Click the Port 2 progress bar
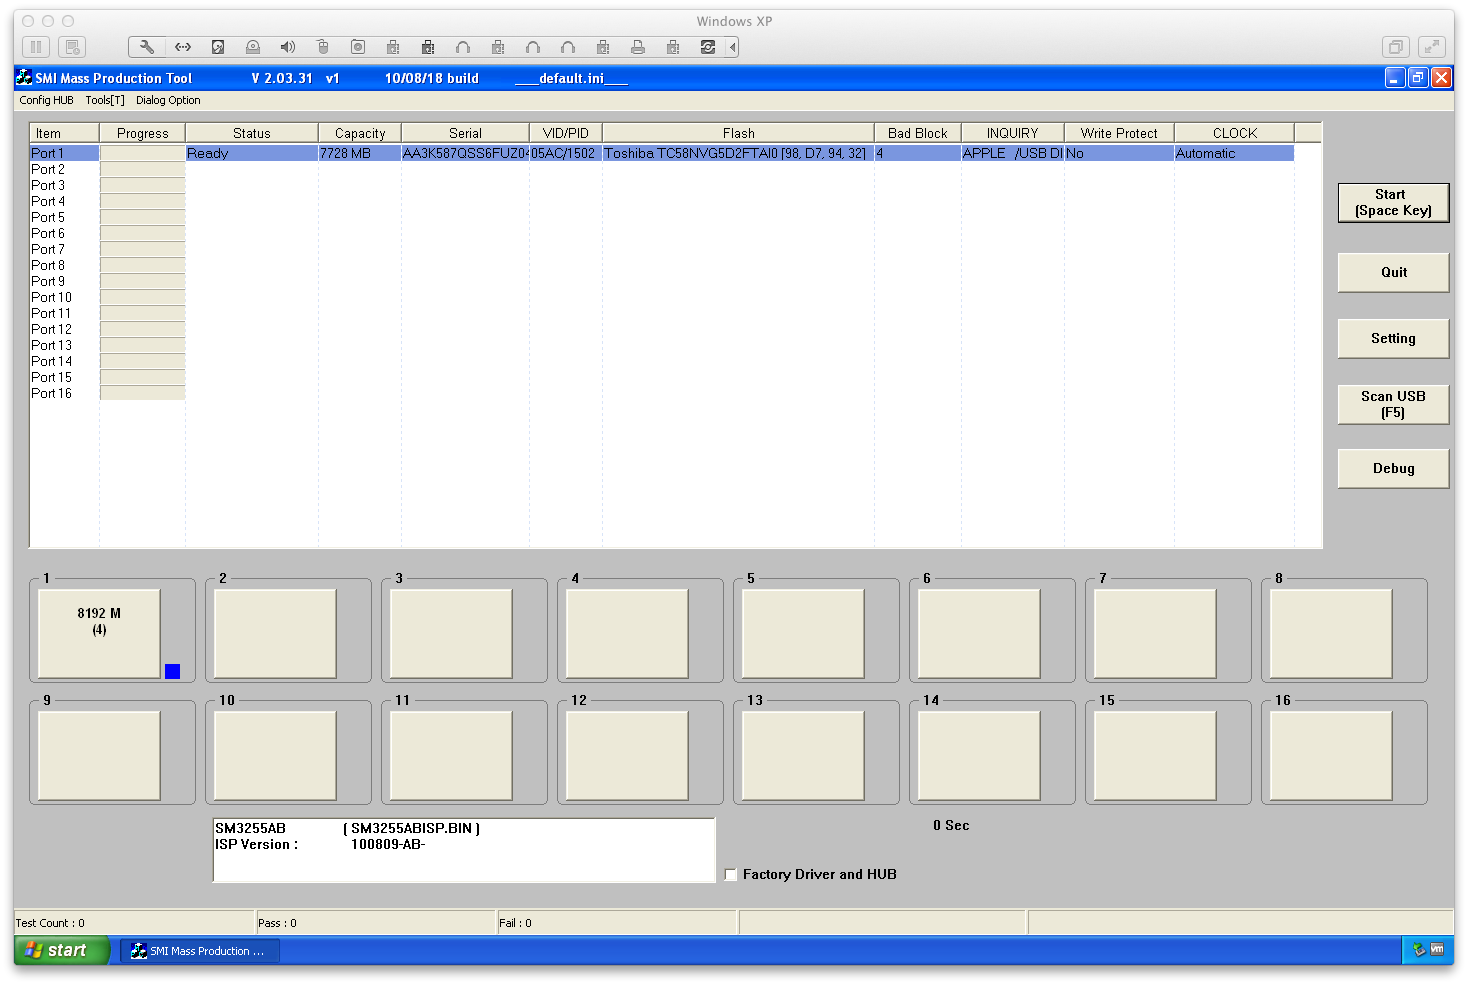Viewport: 1468px width, 985px height. [x=142, y=169]
